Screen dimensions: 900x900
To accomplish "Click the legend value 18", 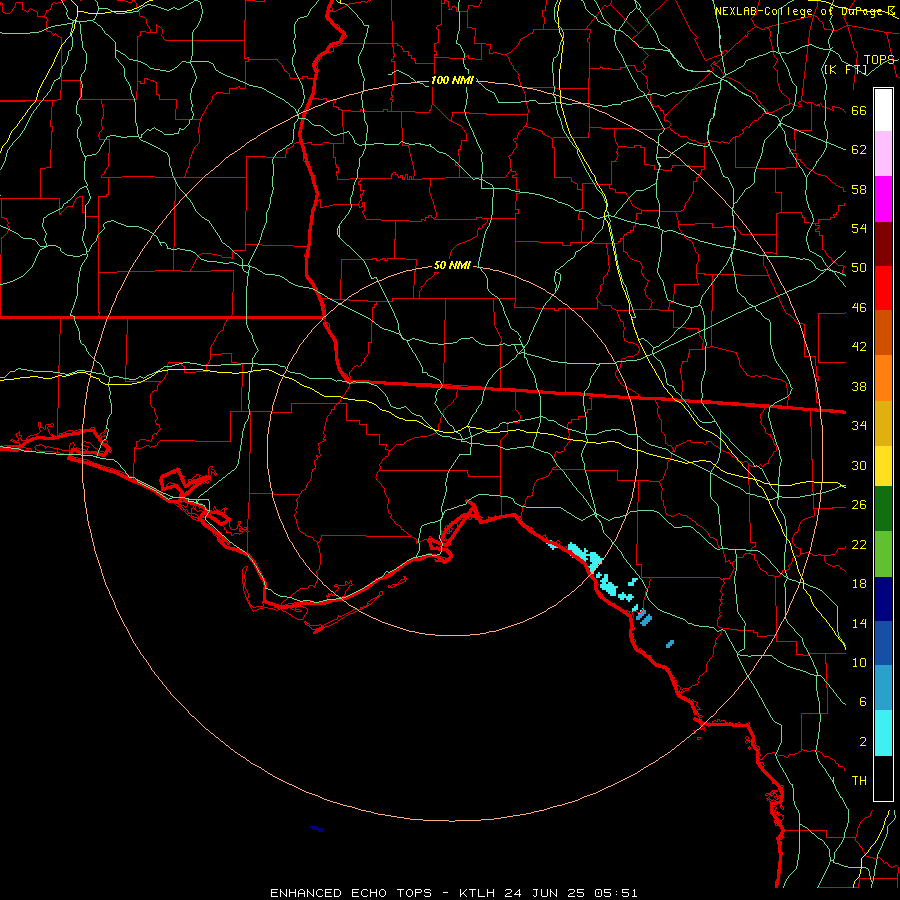I will tap(859, 584).
